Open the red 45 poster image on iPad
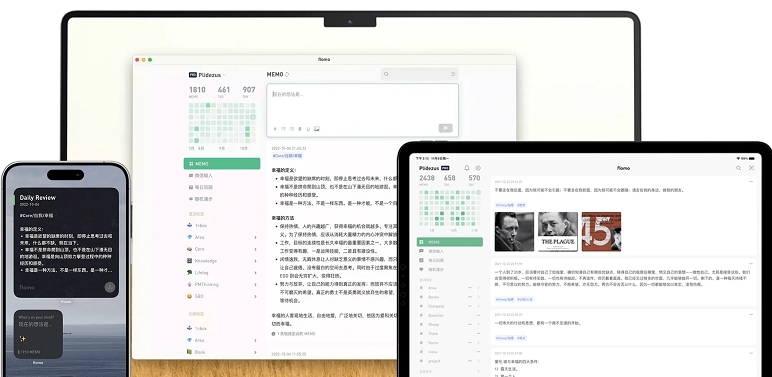Image resolution: width=772 pixels, height=377 pixels. (x=601, y=231)
